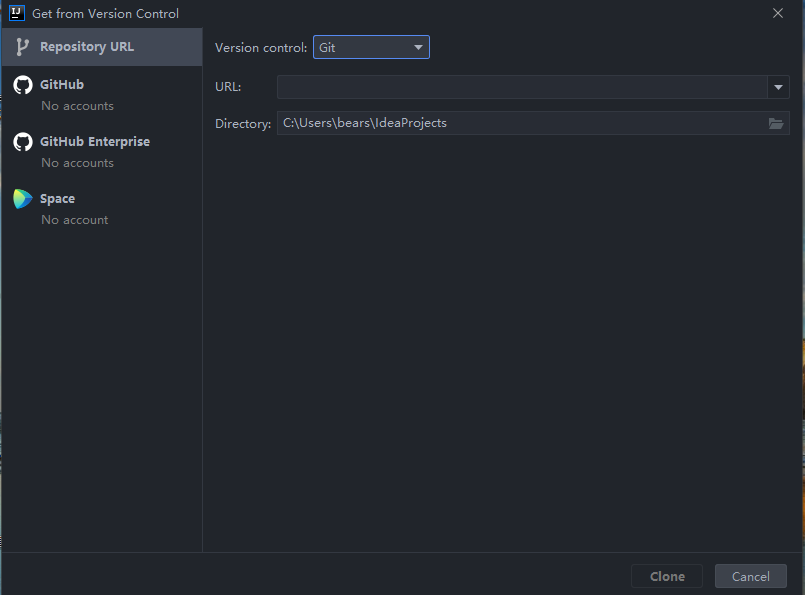Click the 'Get from Version Control' title text
Image resolution: width=805 pixels, height=595 pixels.
tap(105, 13)
